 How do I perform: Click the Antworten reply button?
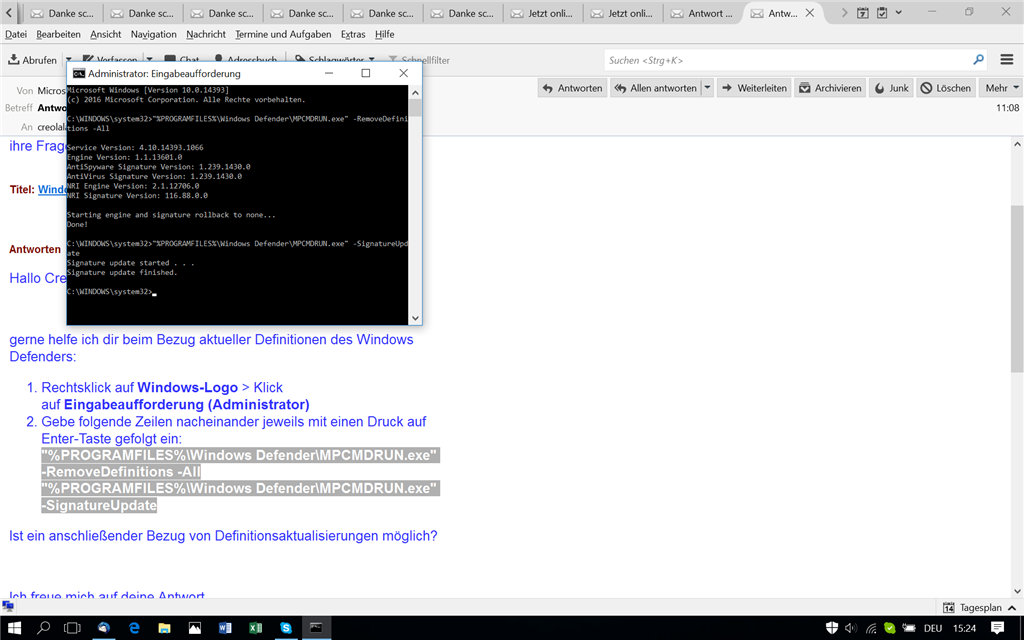click(572, 88)
